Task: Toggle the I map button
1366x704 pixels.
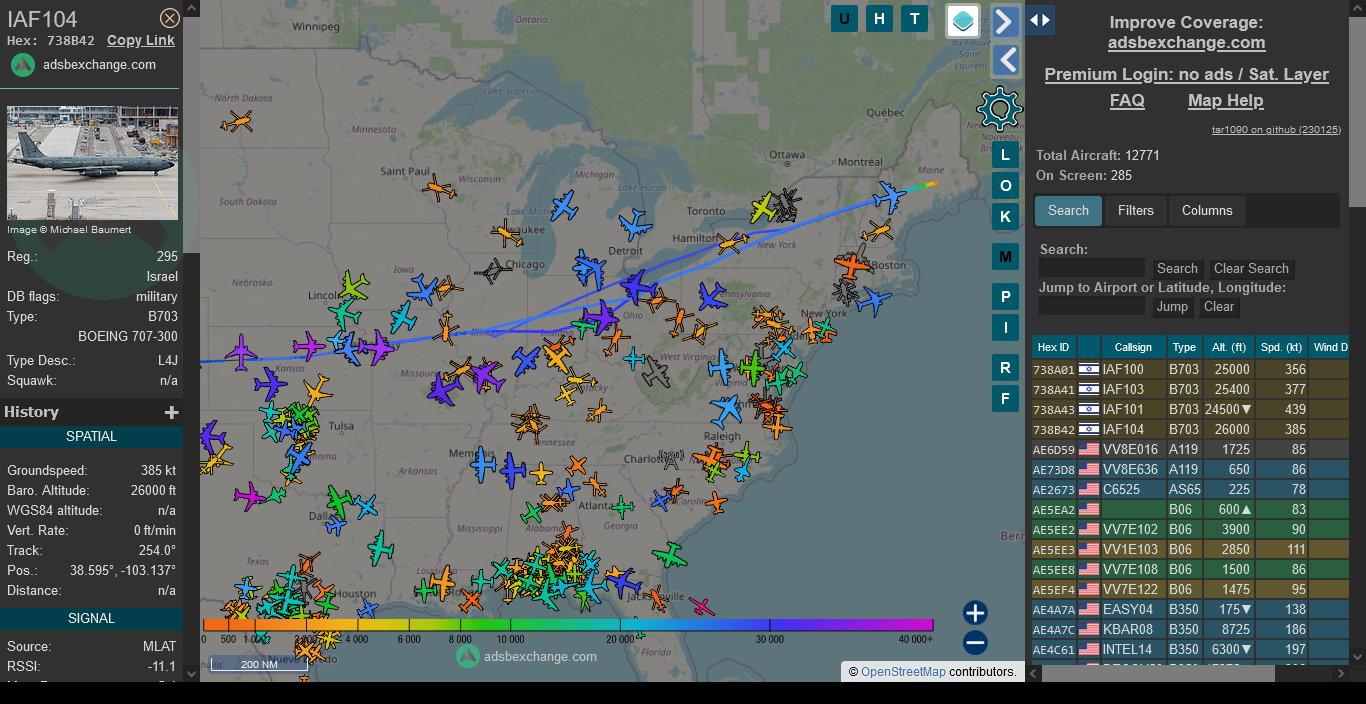Action: (1005, 327)
